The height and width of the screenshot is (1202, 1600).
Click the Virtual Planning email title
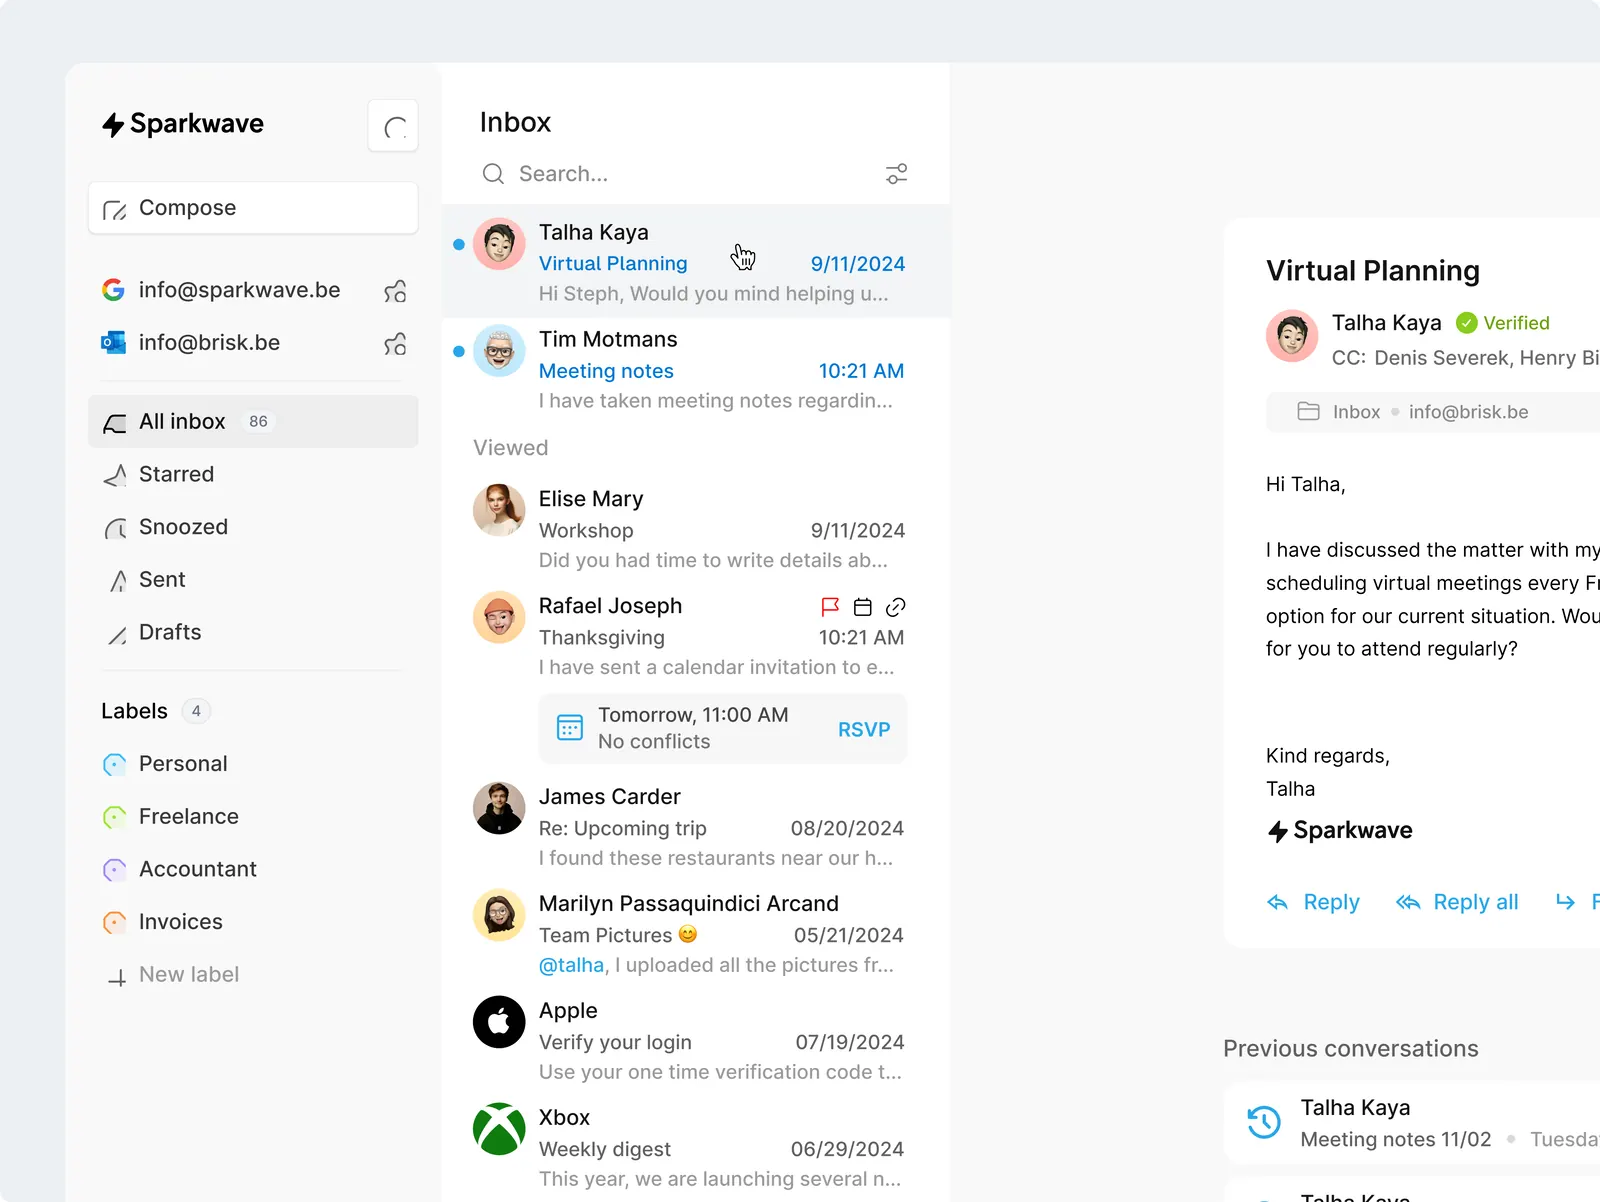1373,271
